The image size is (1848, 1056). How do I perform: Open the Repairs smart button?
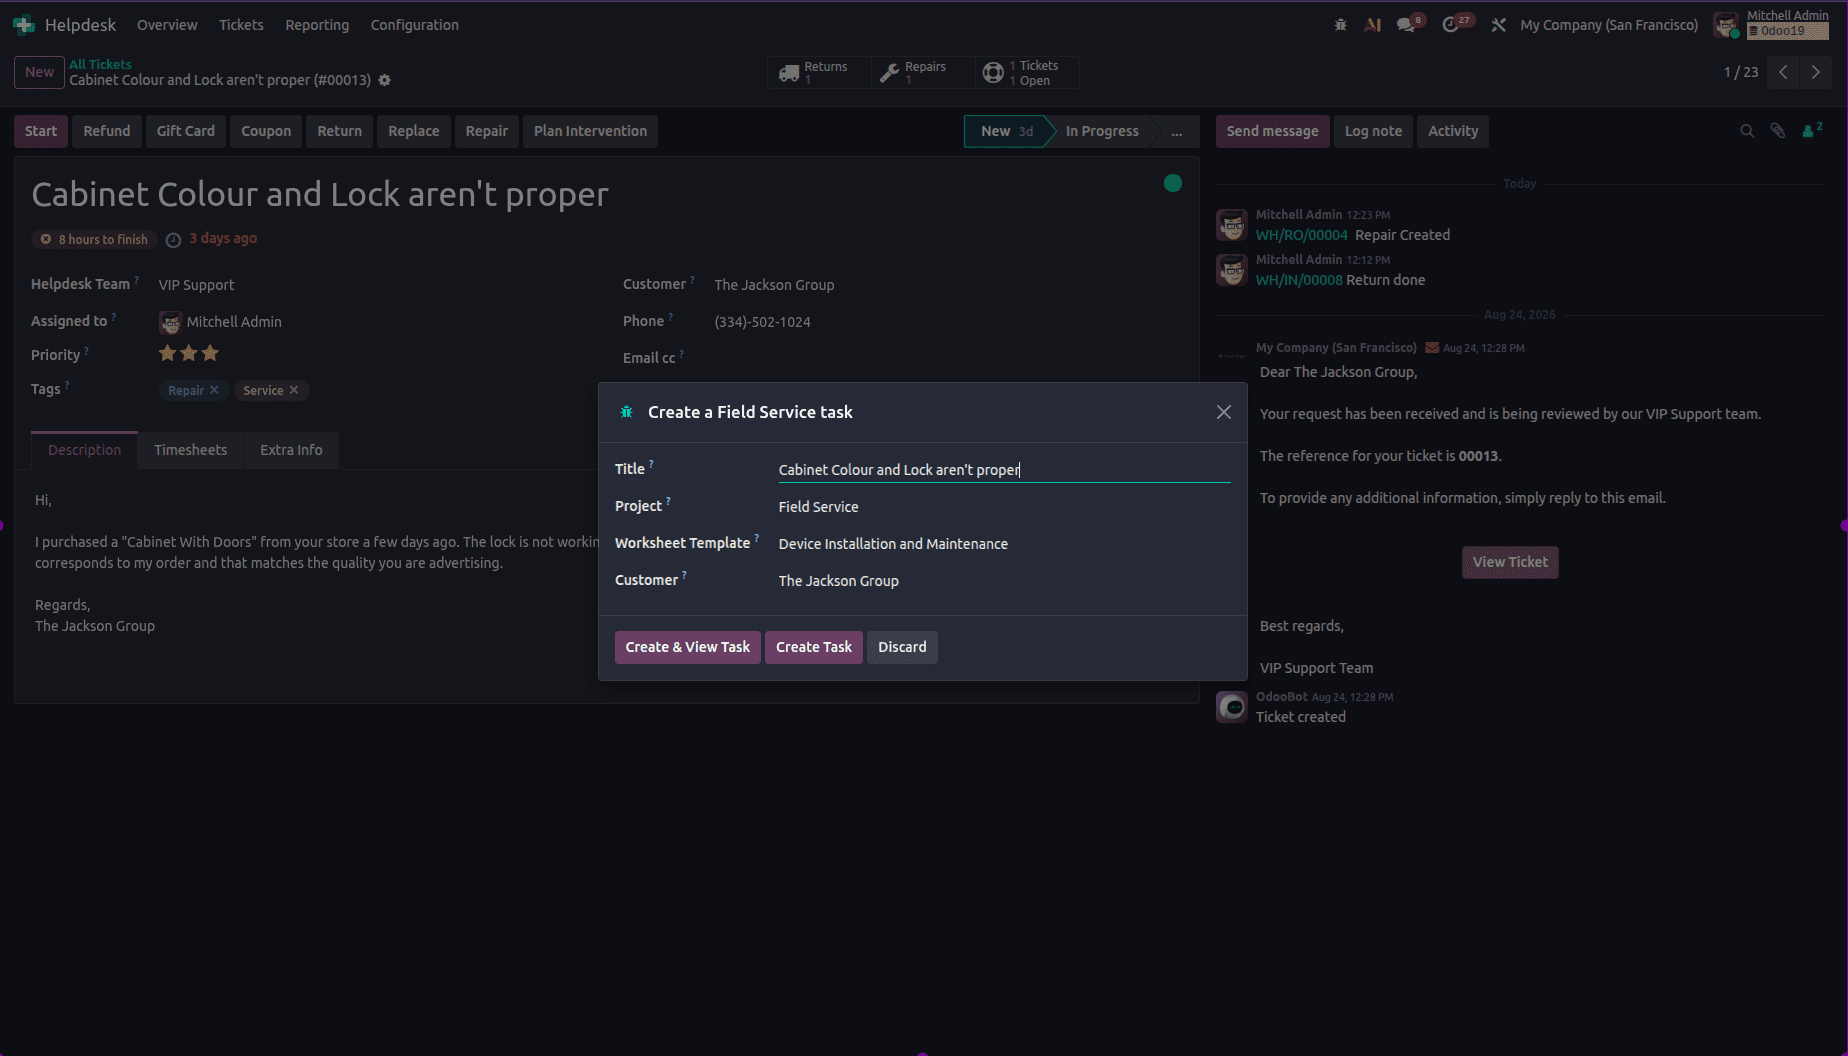tap(922, 72)
